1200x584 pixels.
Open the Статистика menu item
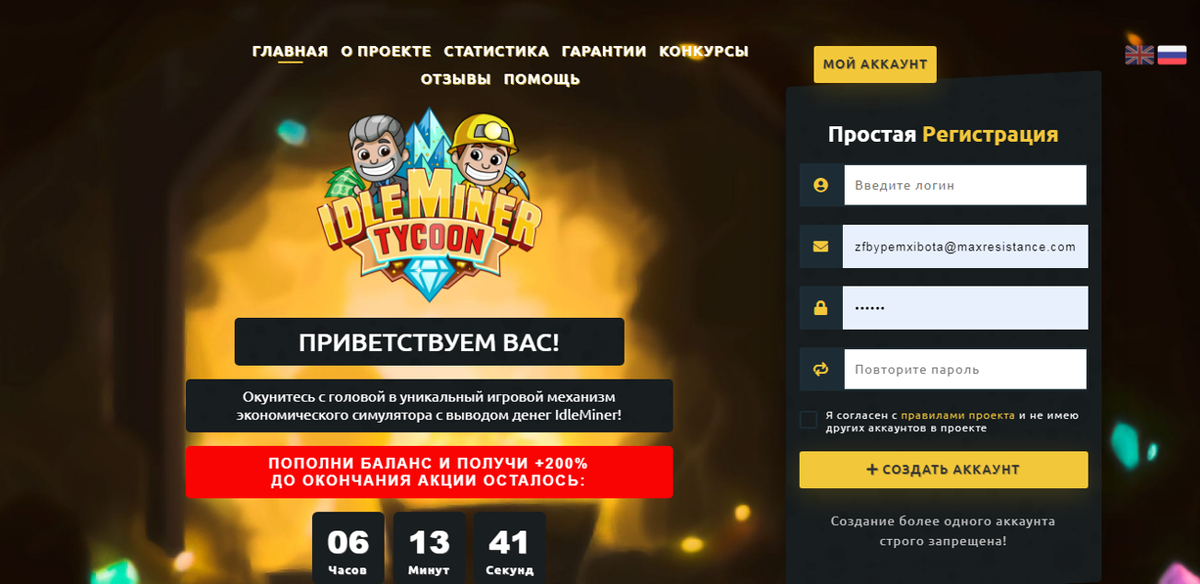coord(496,51)
